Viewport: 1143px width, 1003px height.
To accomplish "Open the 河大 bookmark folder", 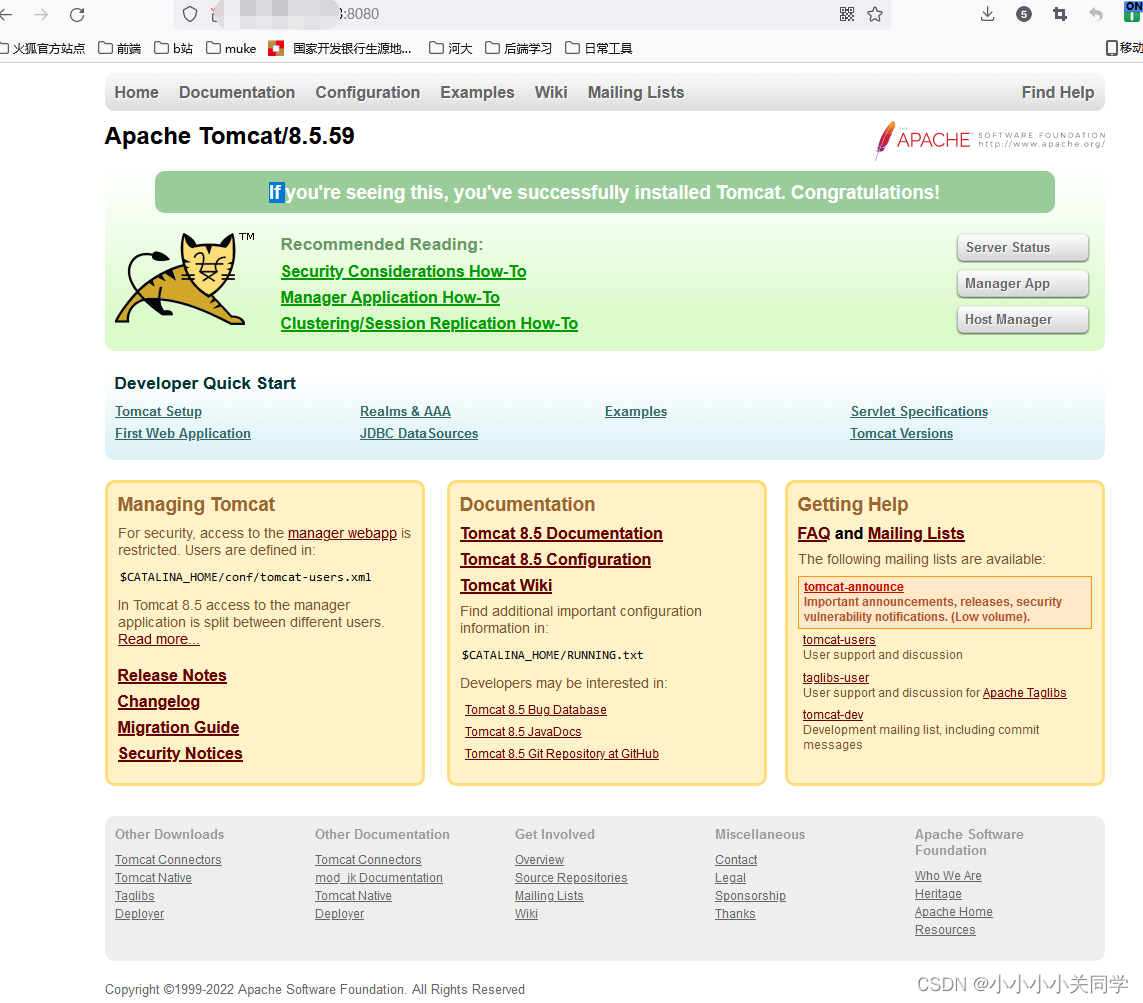I will [x=450, y=48].
